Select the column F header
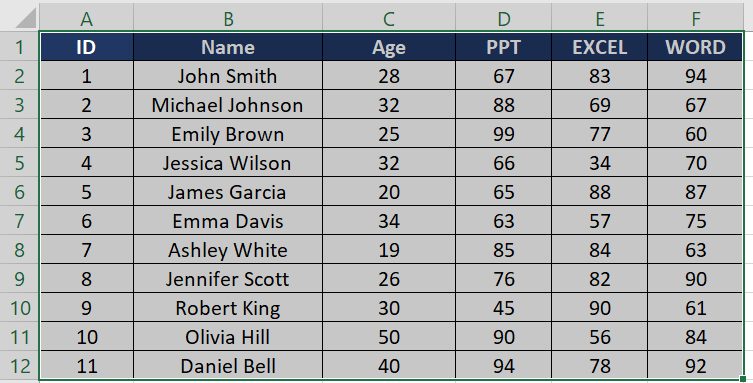 tap(696, 19)
